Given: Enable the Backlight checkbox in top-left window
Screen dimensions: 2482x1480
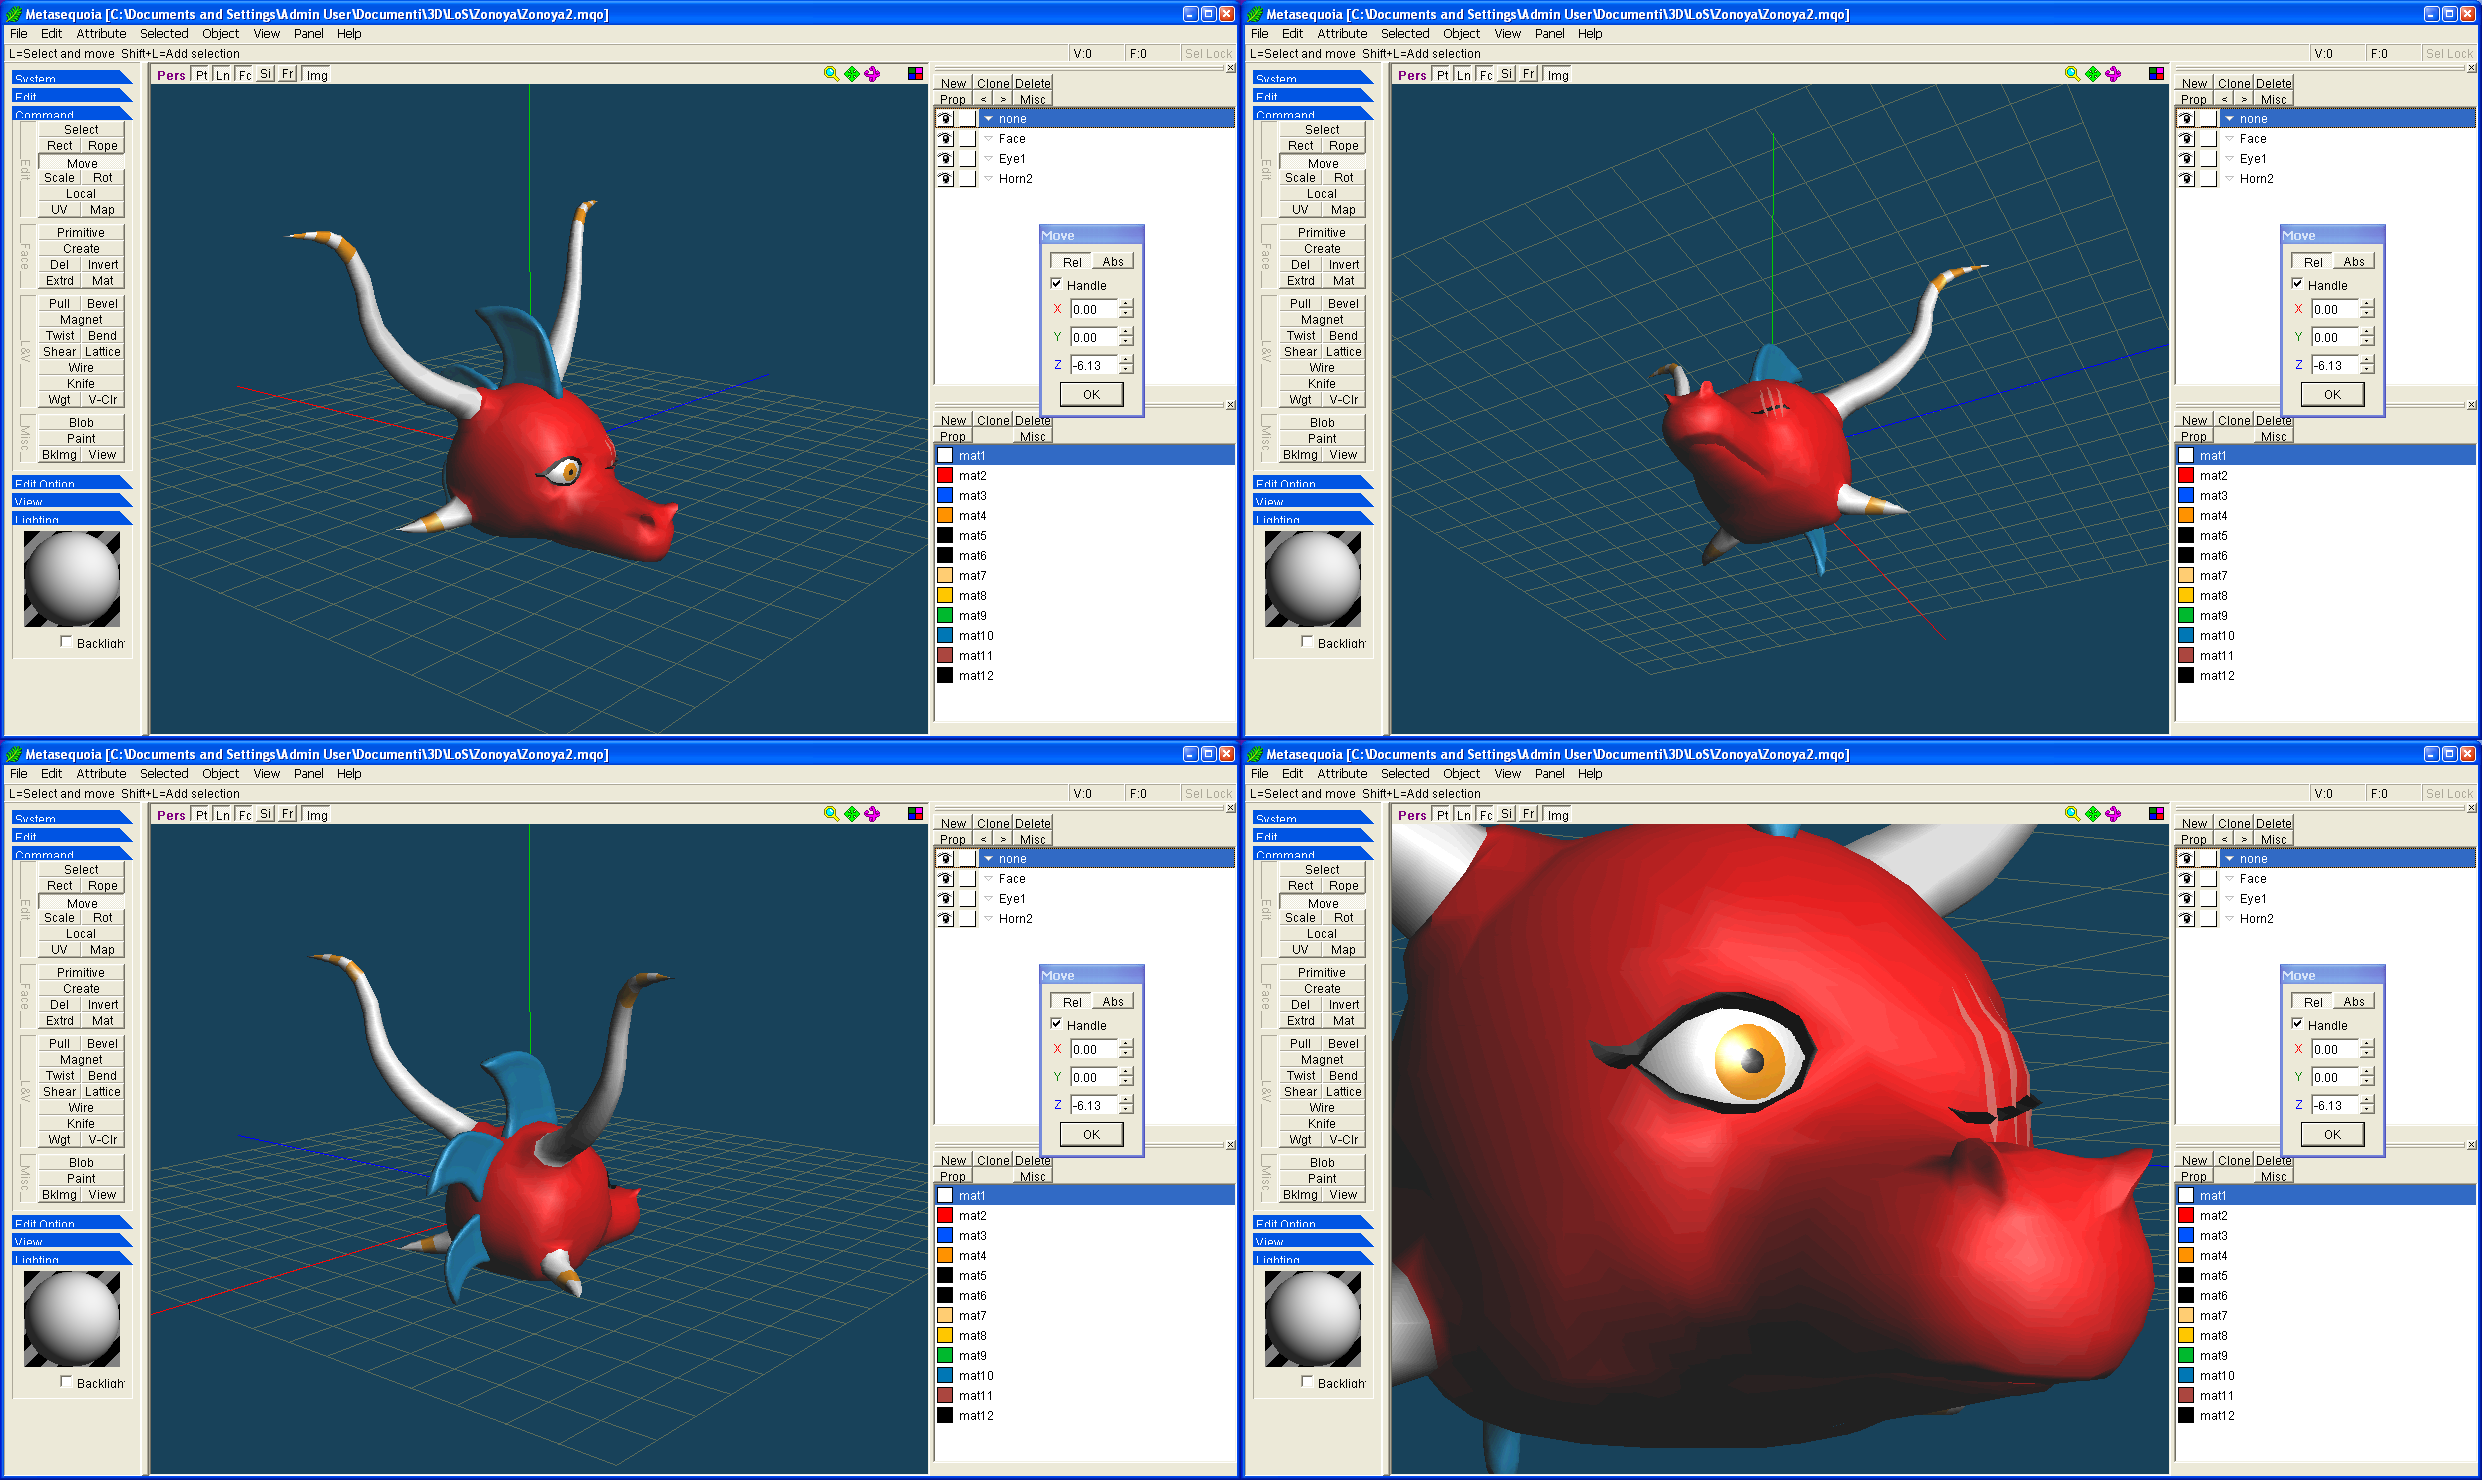Looking at the screenshot, I should (66, 642).
